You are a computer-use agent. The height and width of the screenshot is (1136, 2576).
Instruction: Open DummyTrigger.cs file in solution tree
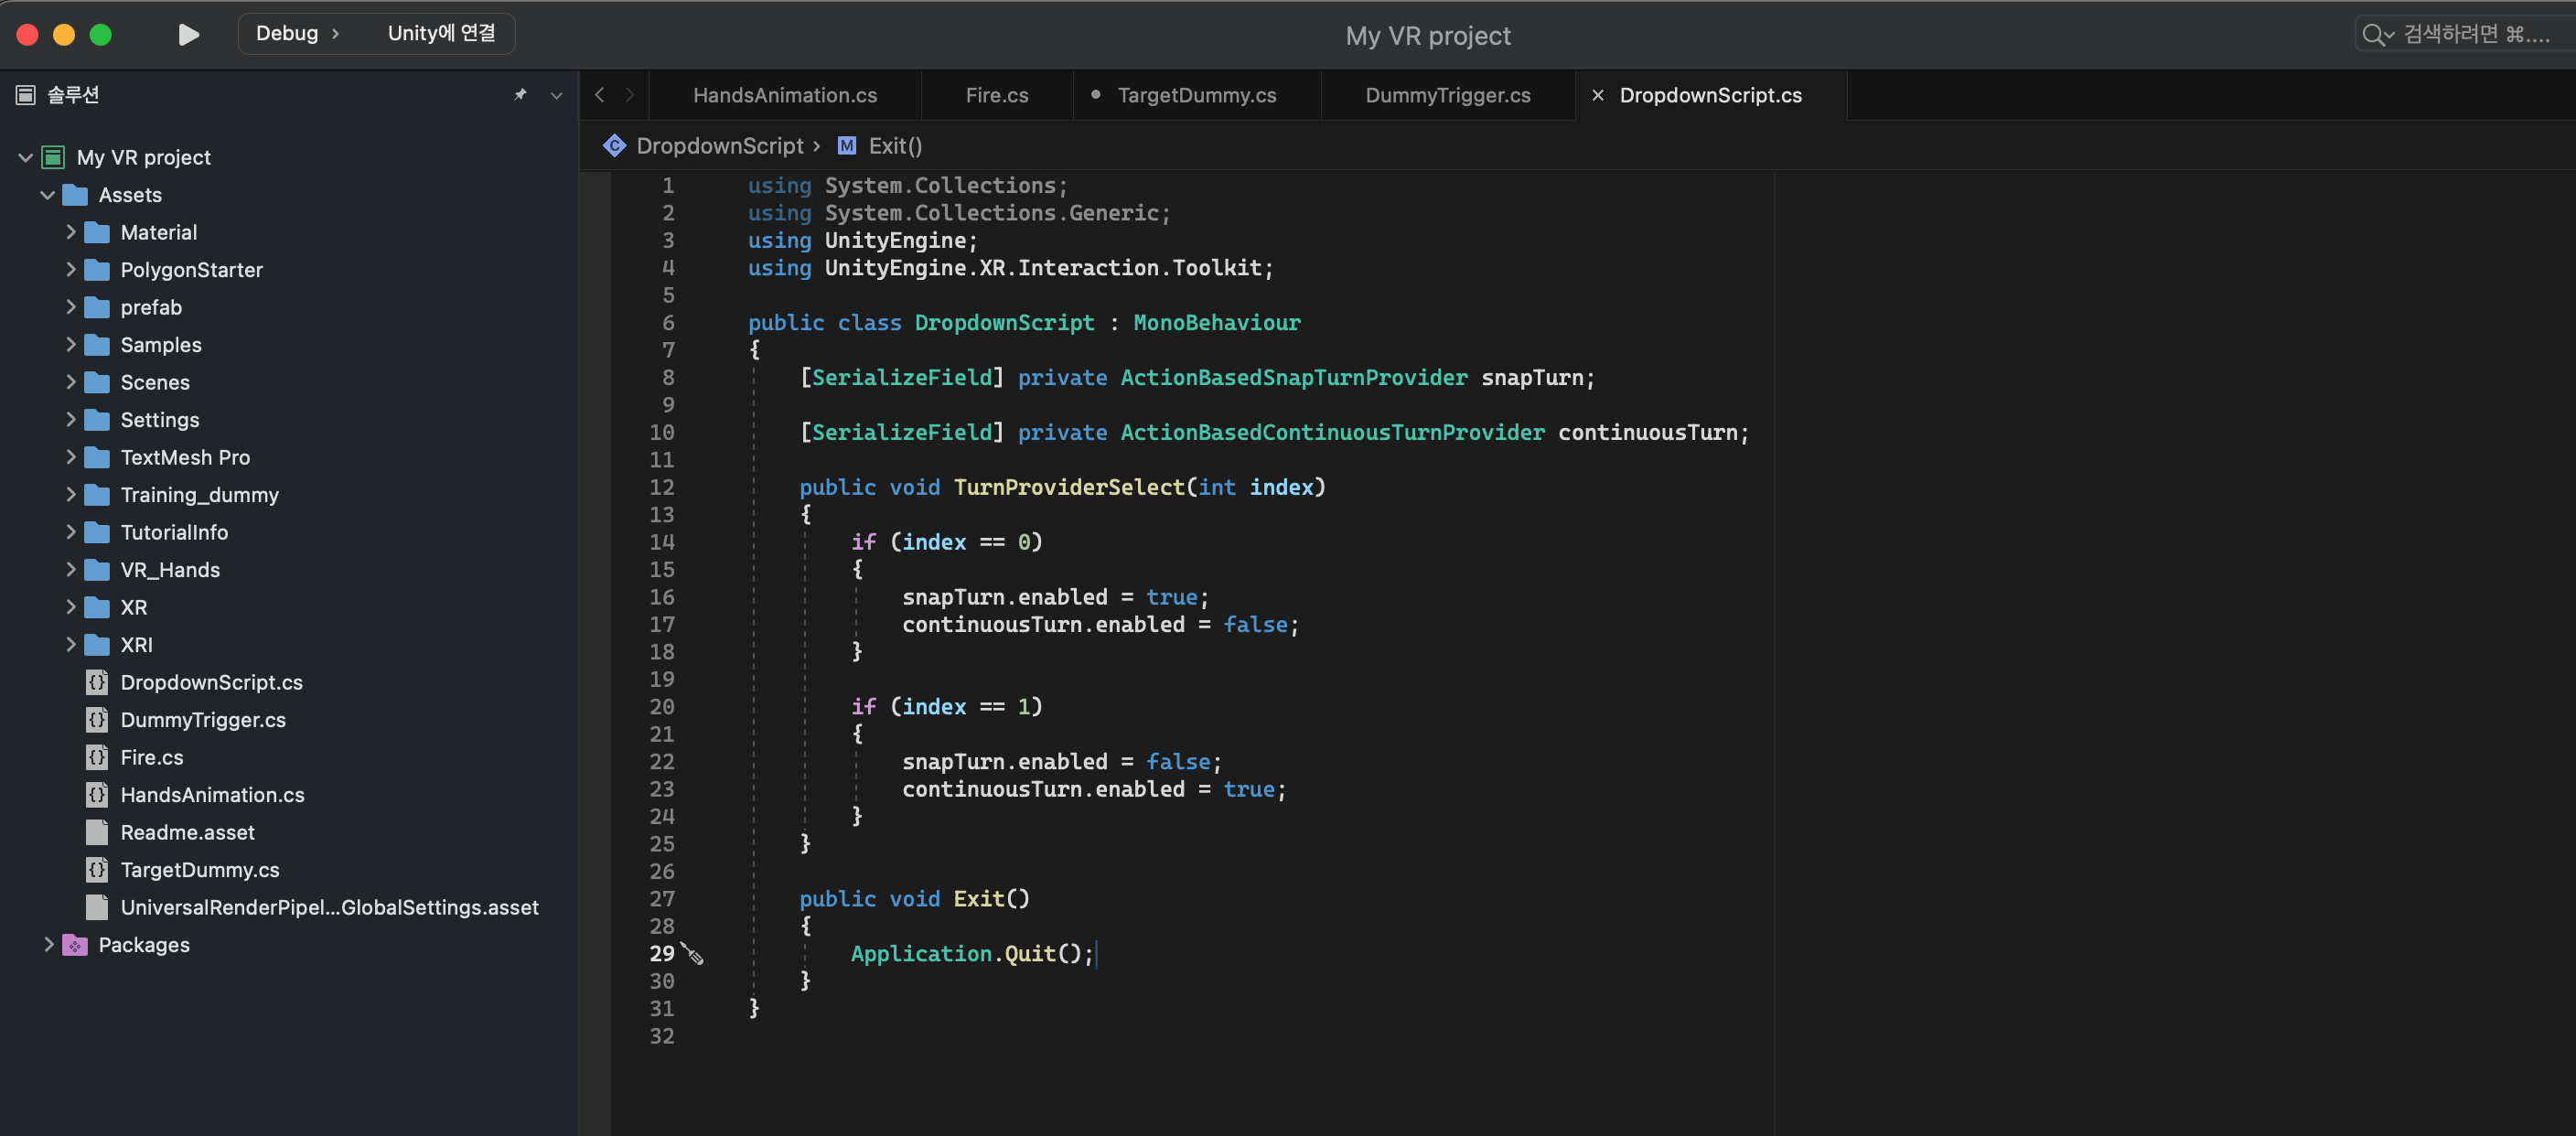click(203, 720)
